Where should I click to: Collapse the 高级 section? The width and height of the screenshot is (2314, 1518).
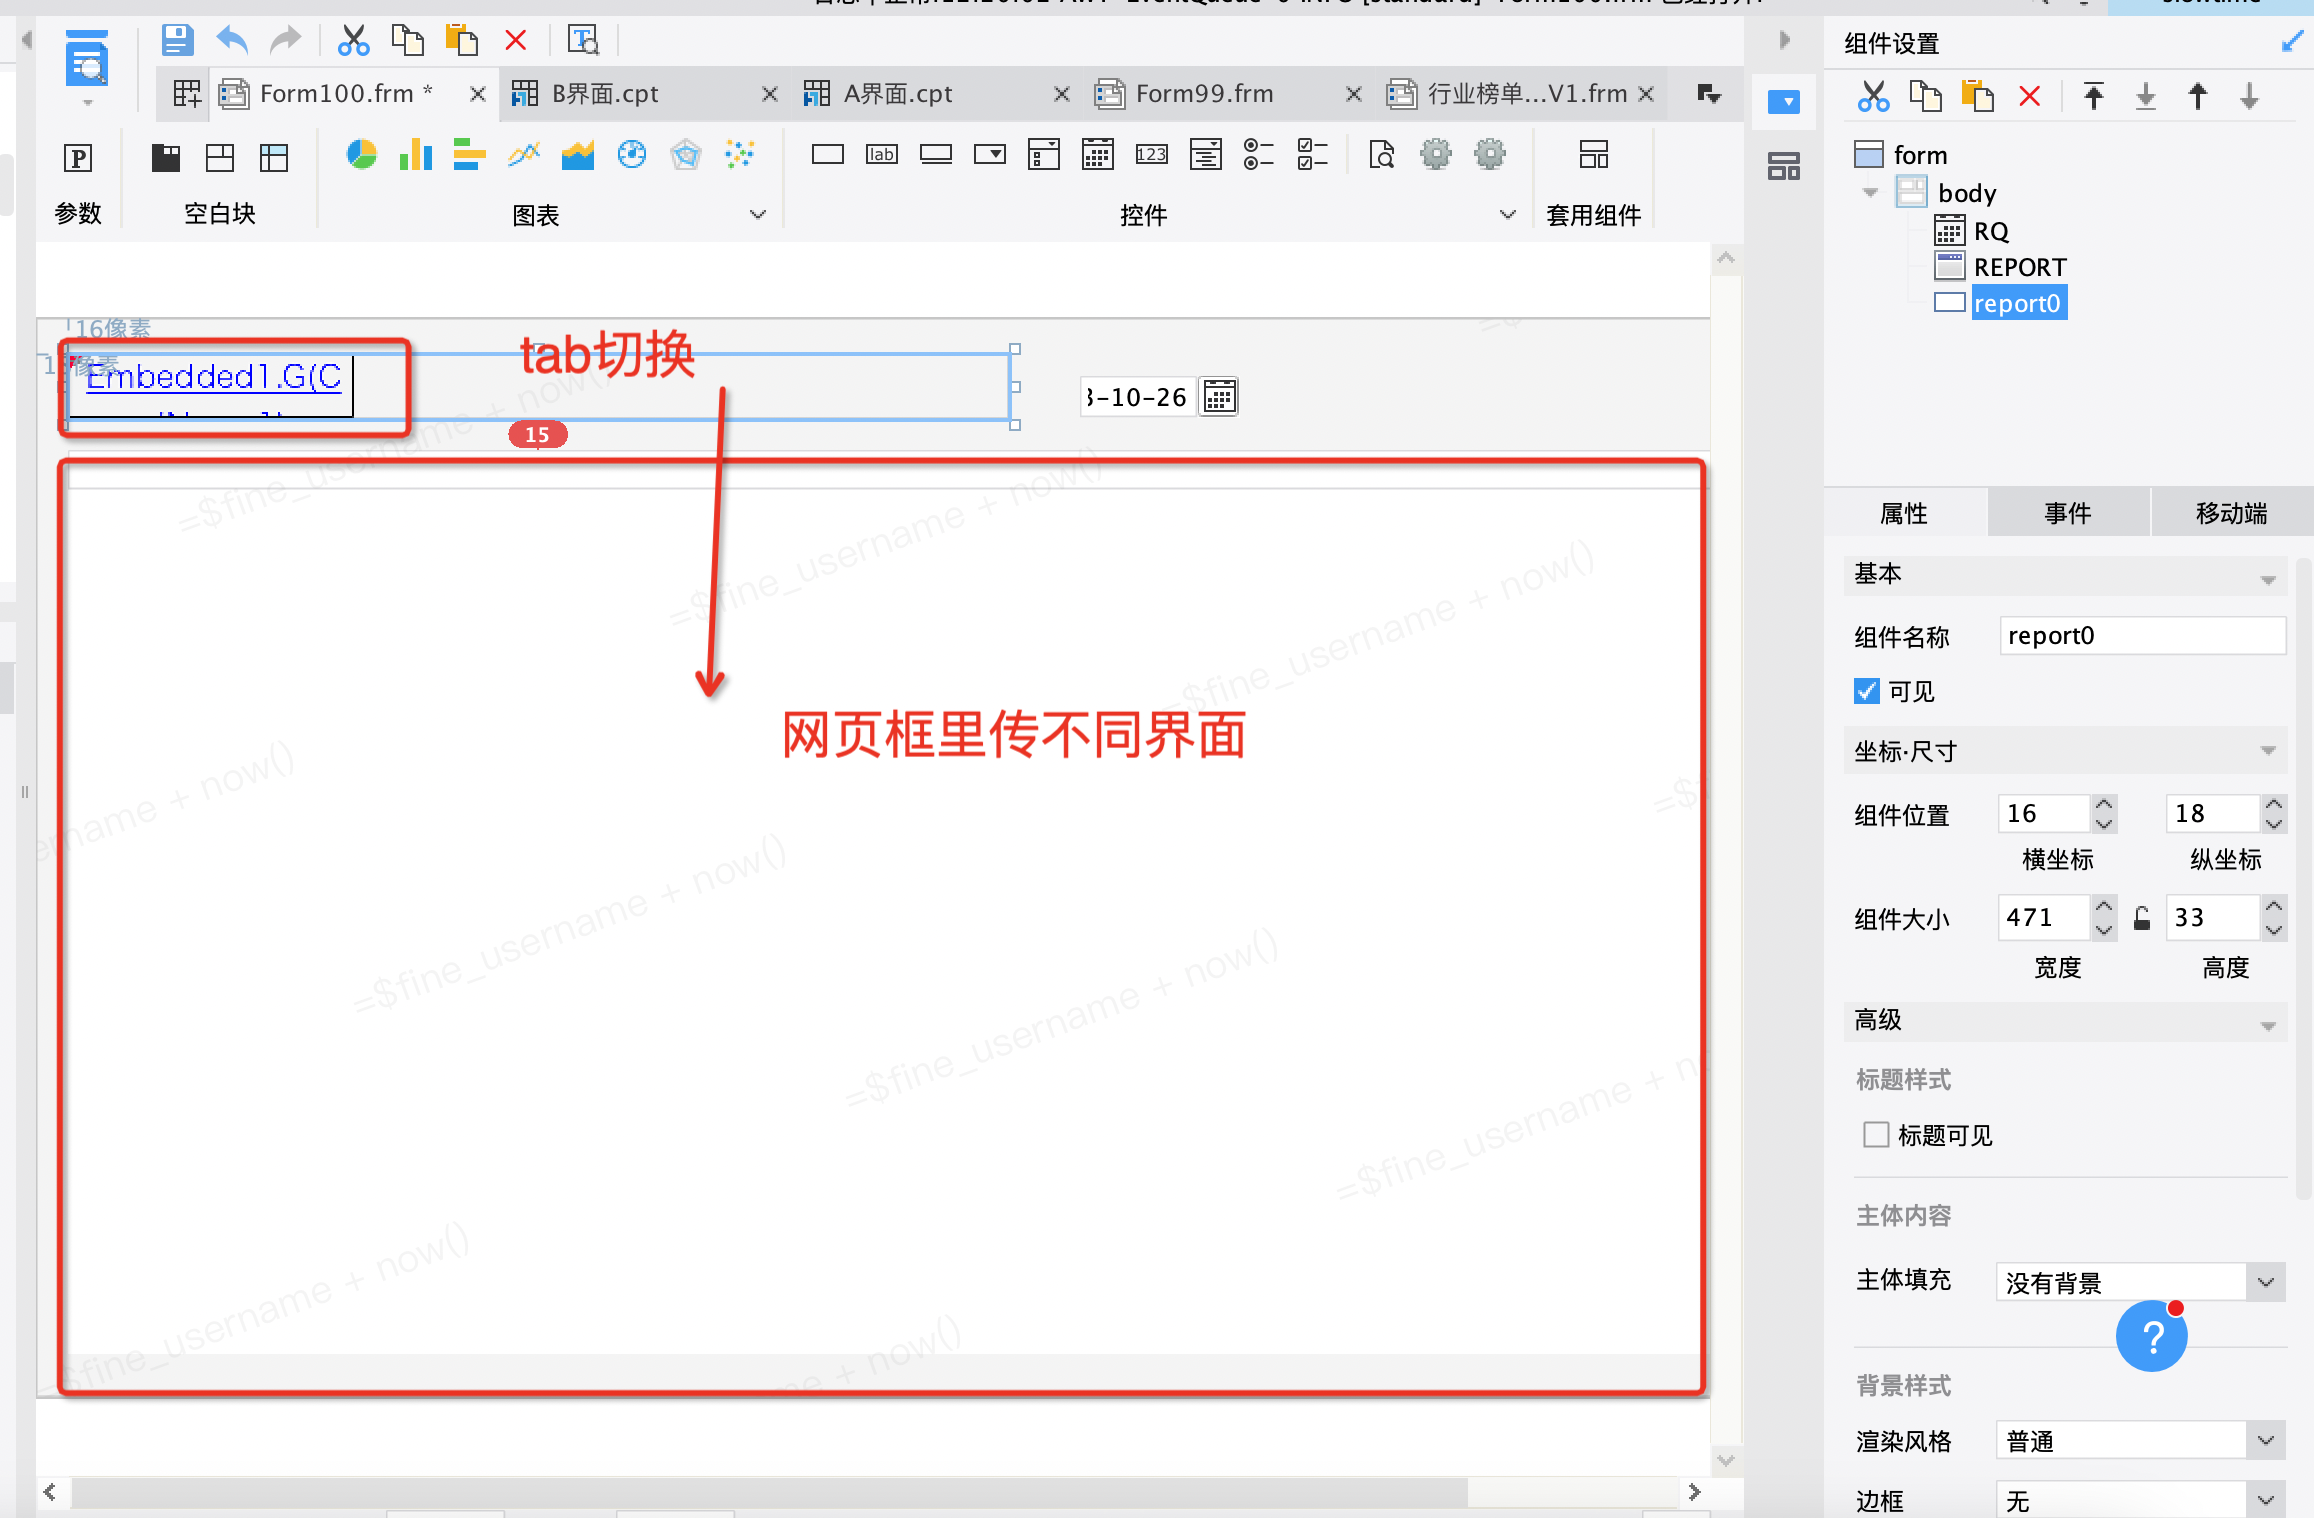click(2267, 1026)
